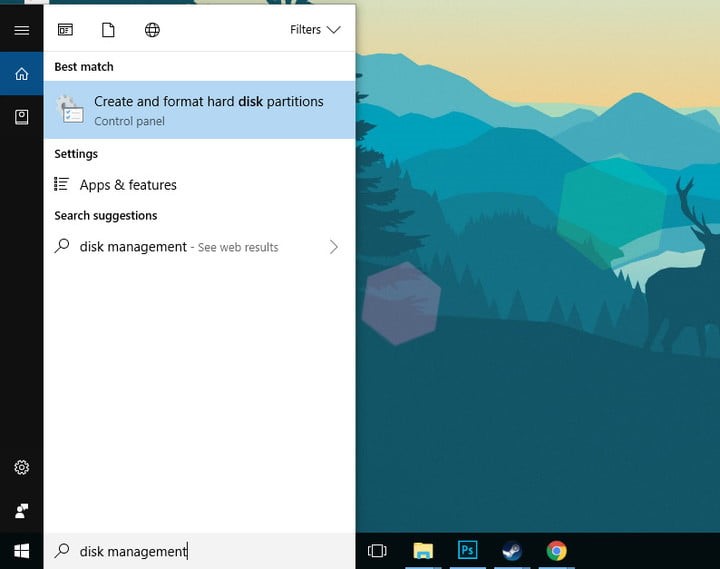The height and width of the screenshot is (569, 720).
Task: Open Apps & features setting
Action: (x=199, y=185)
